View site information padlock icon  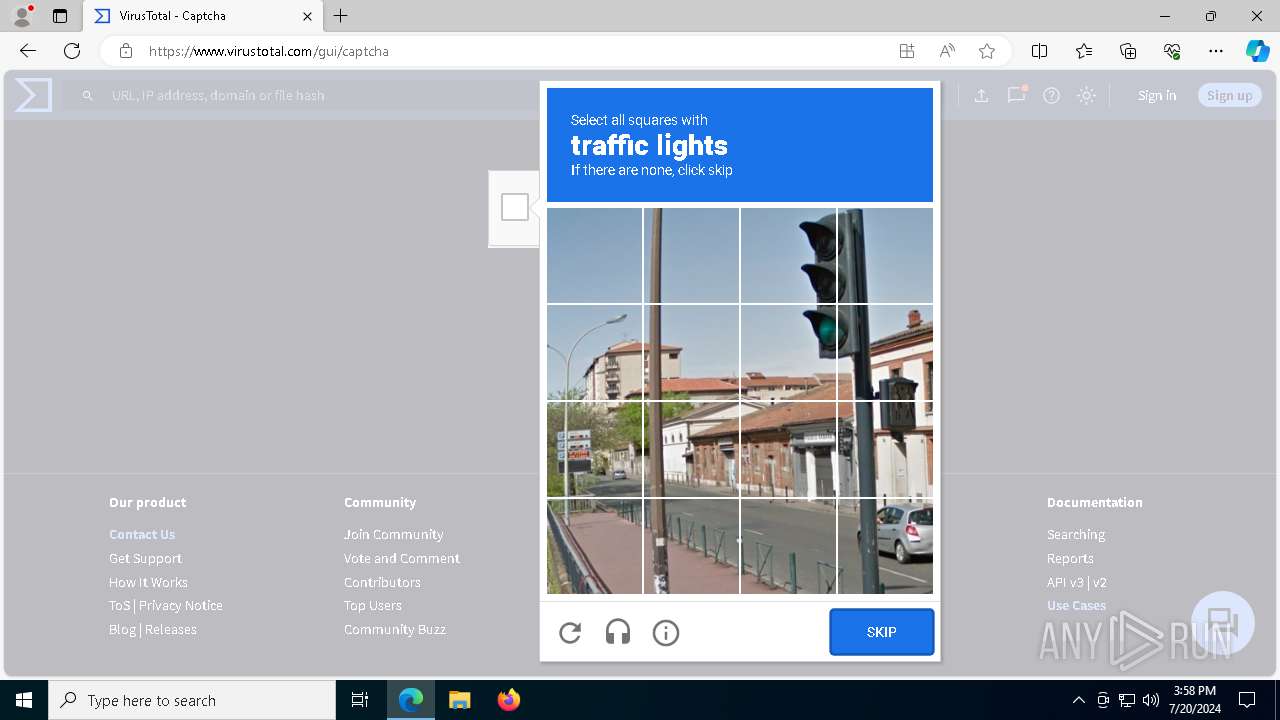pyautogui.click(x=125, y=51)
